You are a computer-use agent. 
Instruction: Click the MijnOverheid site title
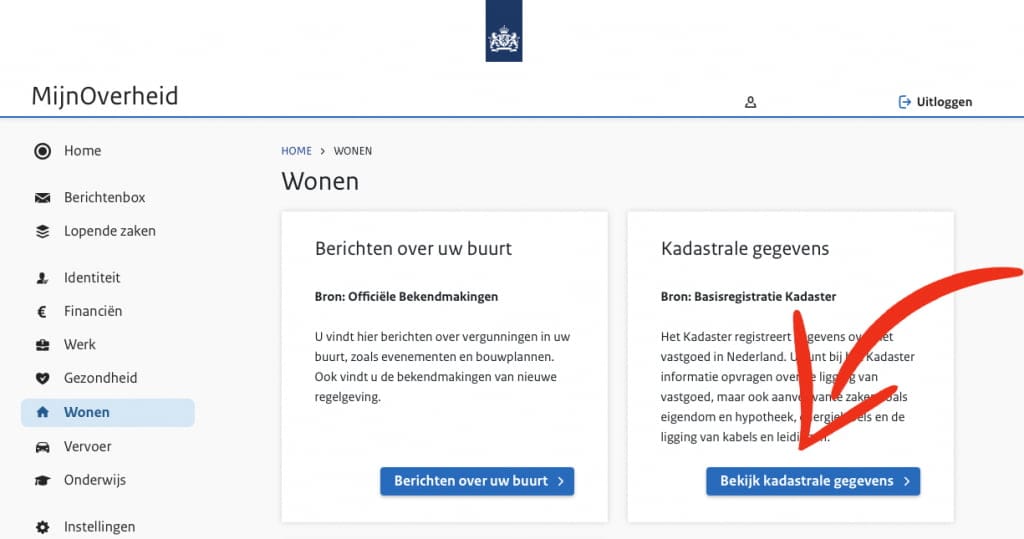[104, 96]
